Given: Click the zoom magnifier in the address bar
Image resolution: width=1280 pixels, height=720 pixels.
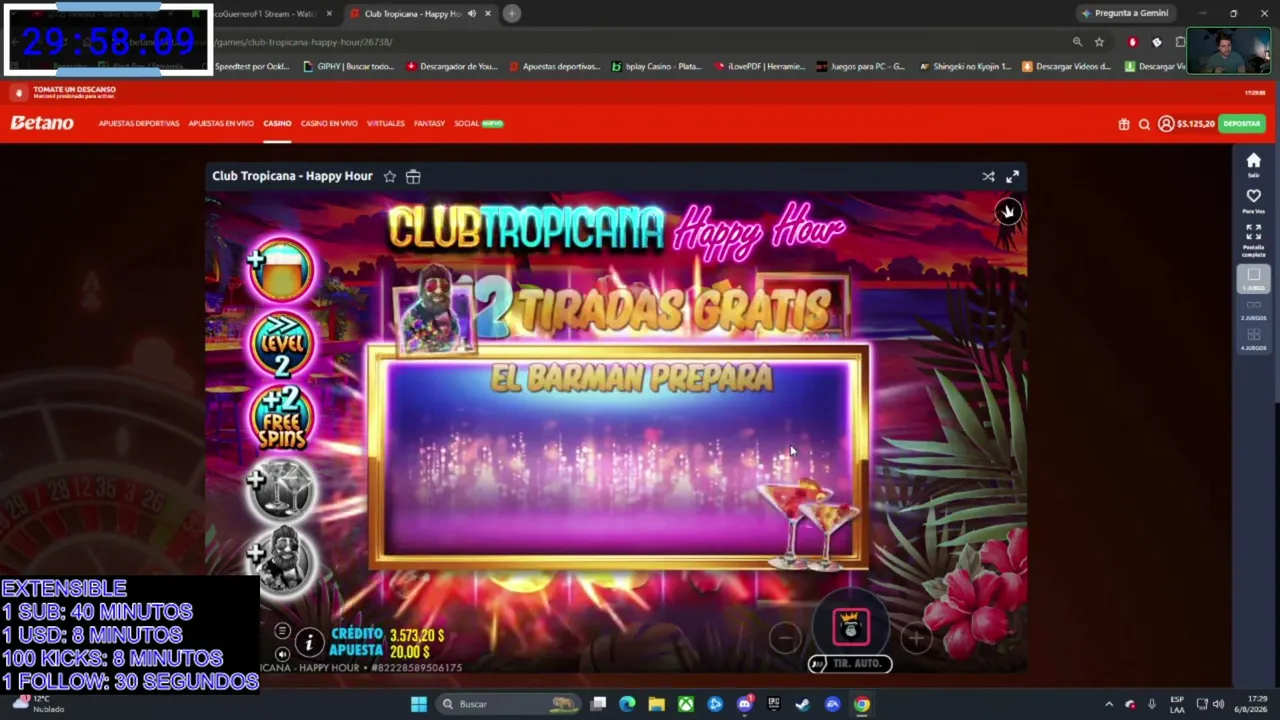Looking at the screenshot, I should [1077, 42].
